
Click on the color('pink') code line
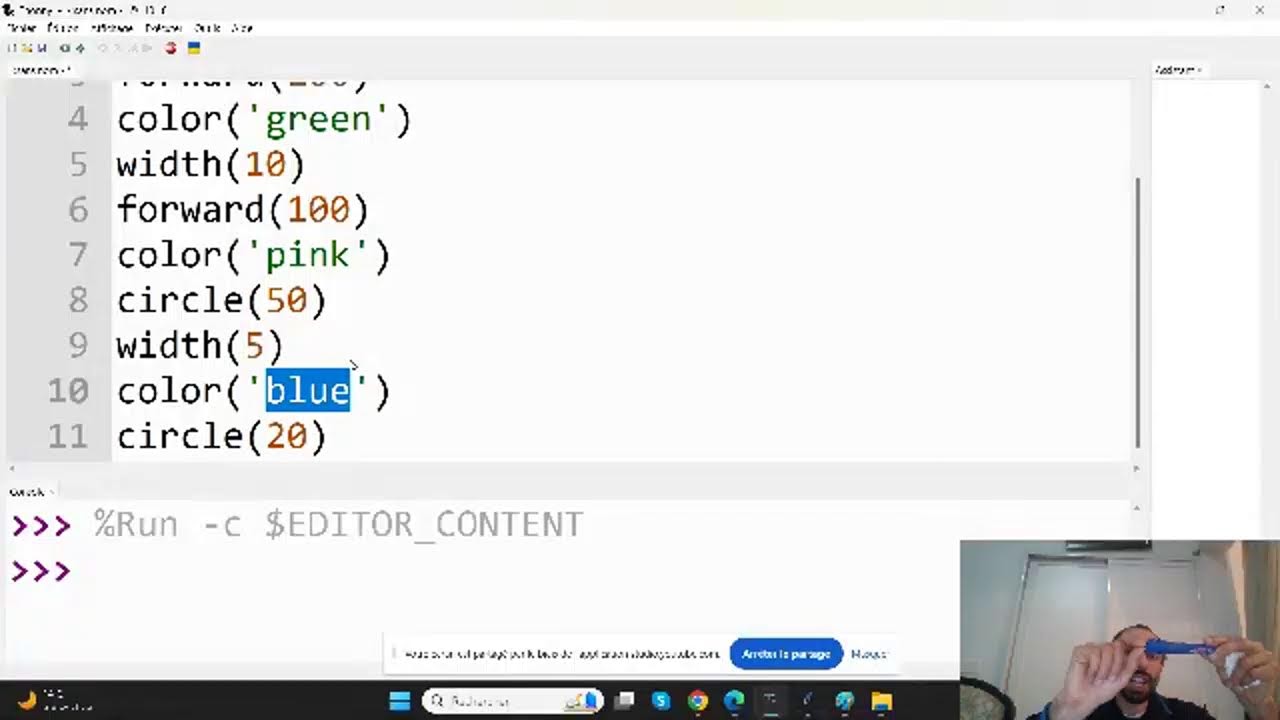click(x=253, y=255)
